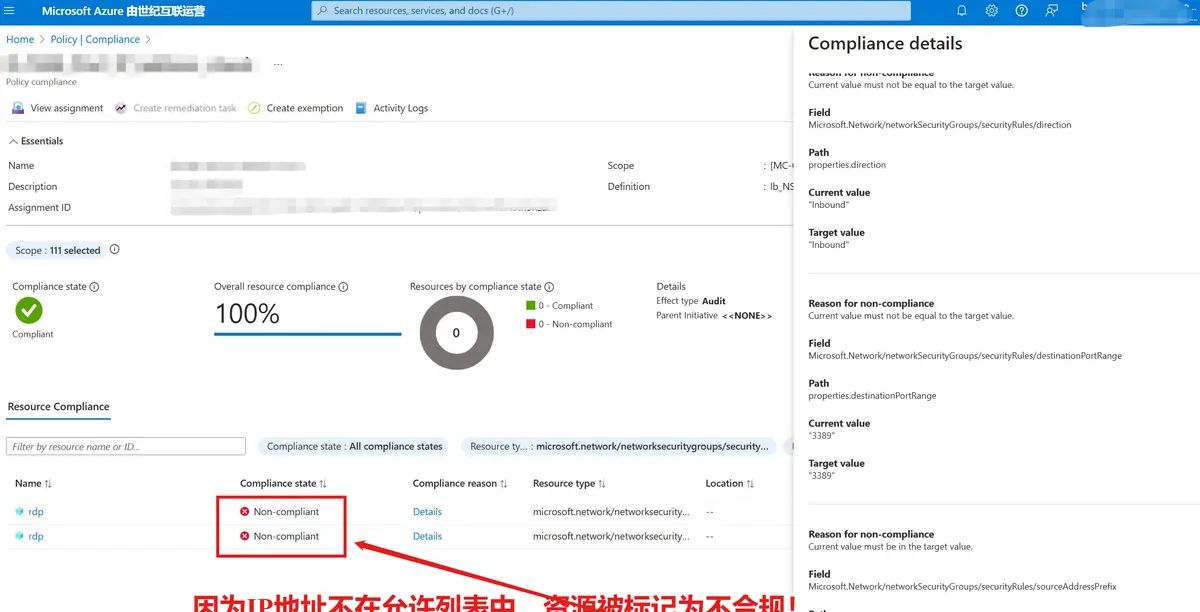
Task: Open the settings gear icon
Action: click(x=992, y=11)
